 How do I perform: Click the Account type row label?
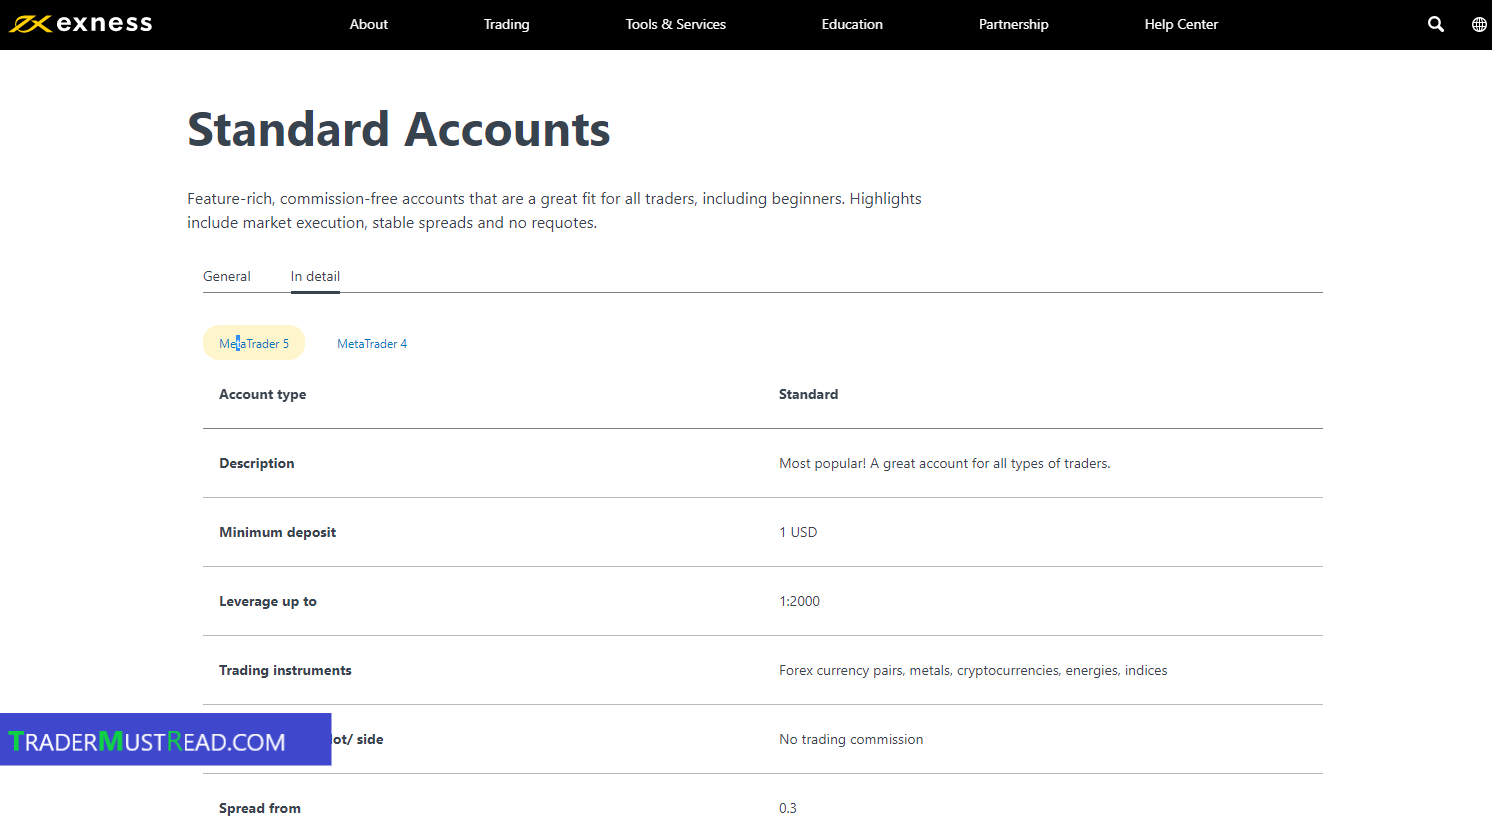point(263,394)
